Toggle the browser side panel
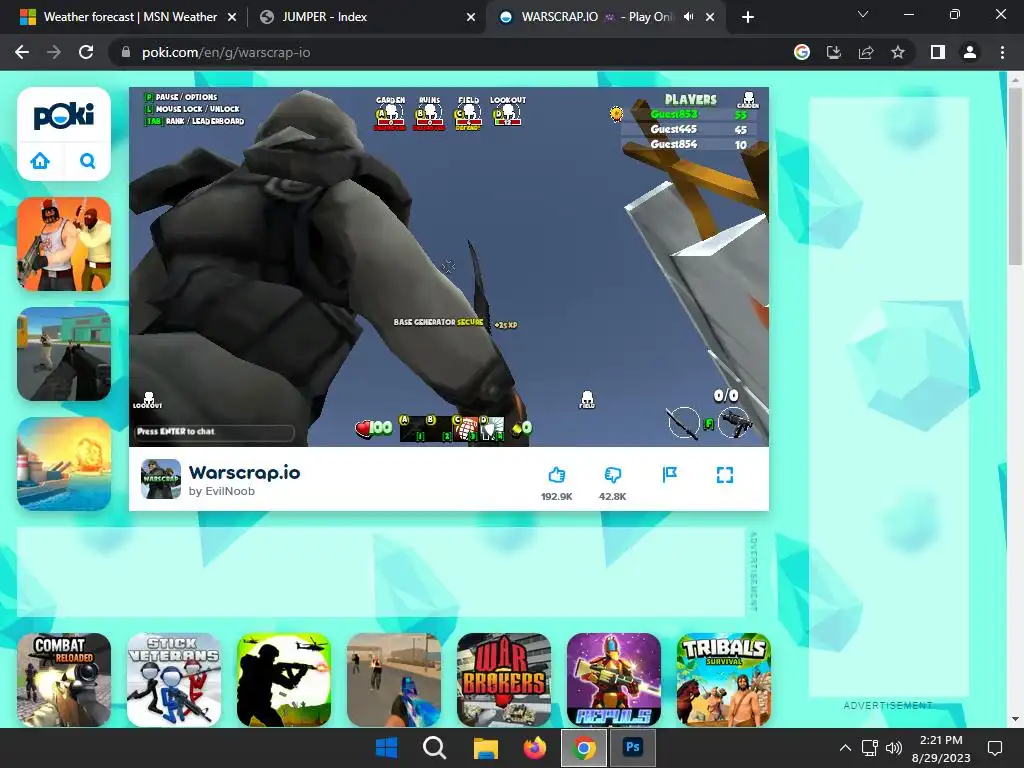This screenshot has width=1024, height=768. [x=938, y=52]
